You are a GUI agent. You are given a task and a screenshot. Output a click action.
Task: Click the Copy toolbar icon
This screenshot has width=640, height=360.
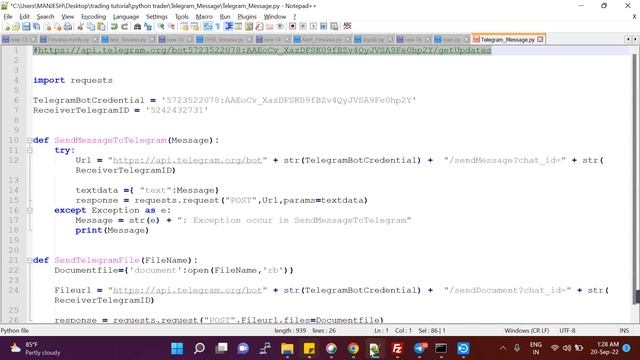[91, 27]
